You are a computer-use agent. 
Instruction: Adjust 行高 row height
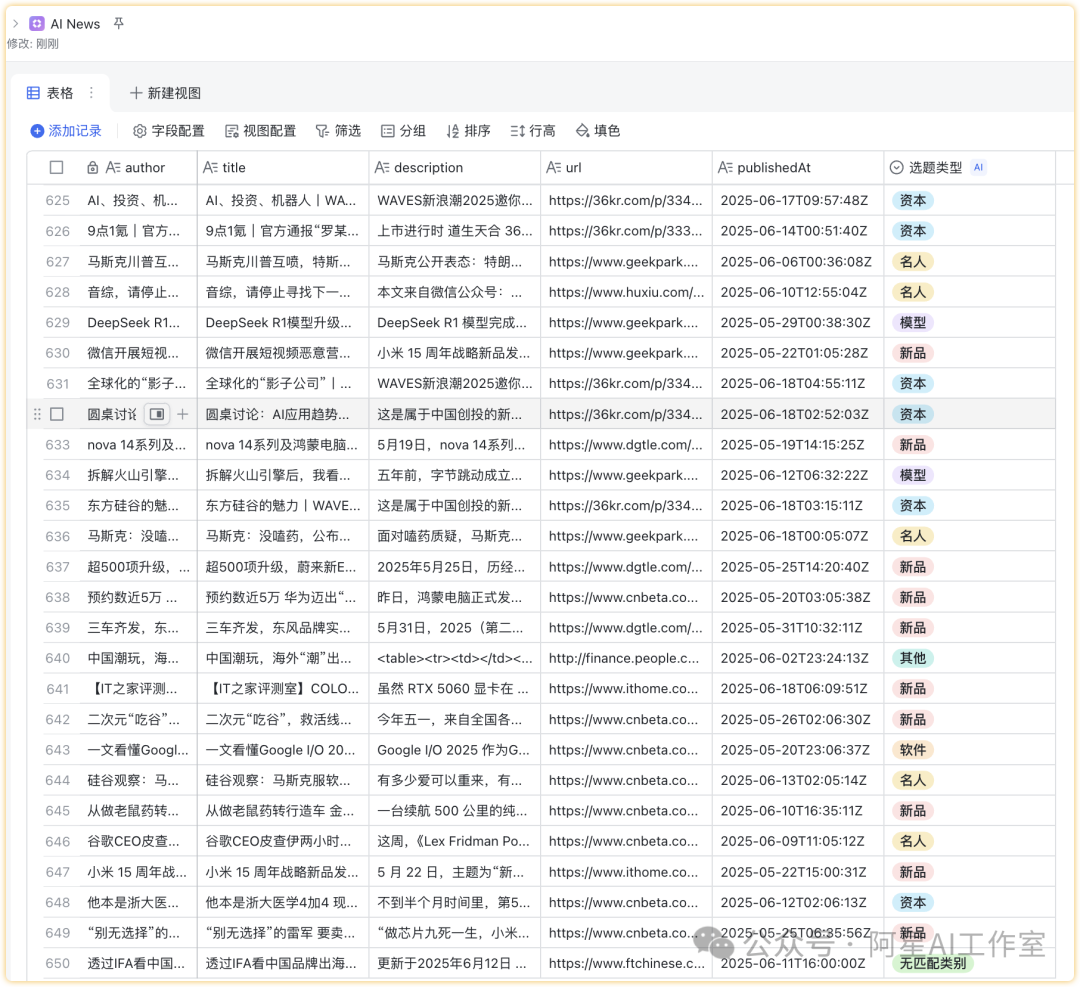pyautogui.click(x=533, y=131)
